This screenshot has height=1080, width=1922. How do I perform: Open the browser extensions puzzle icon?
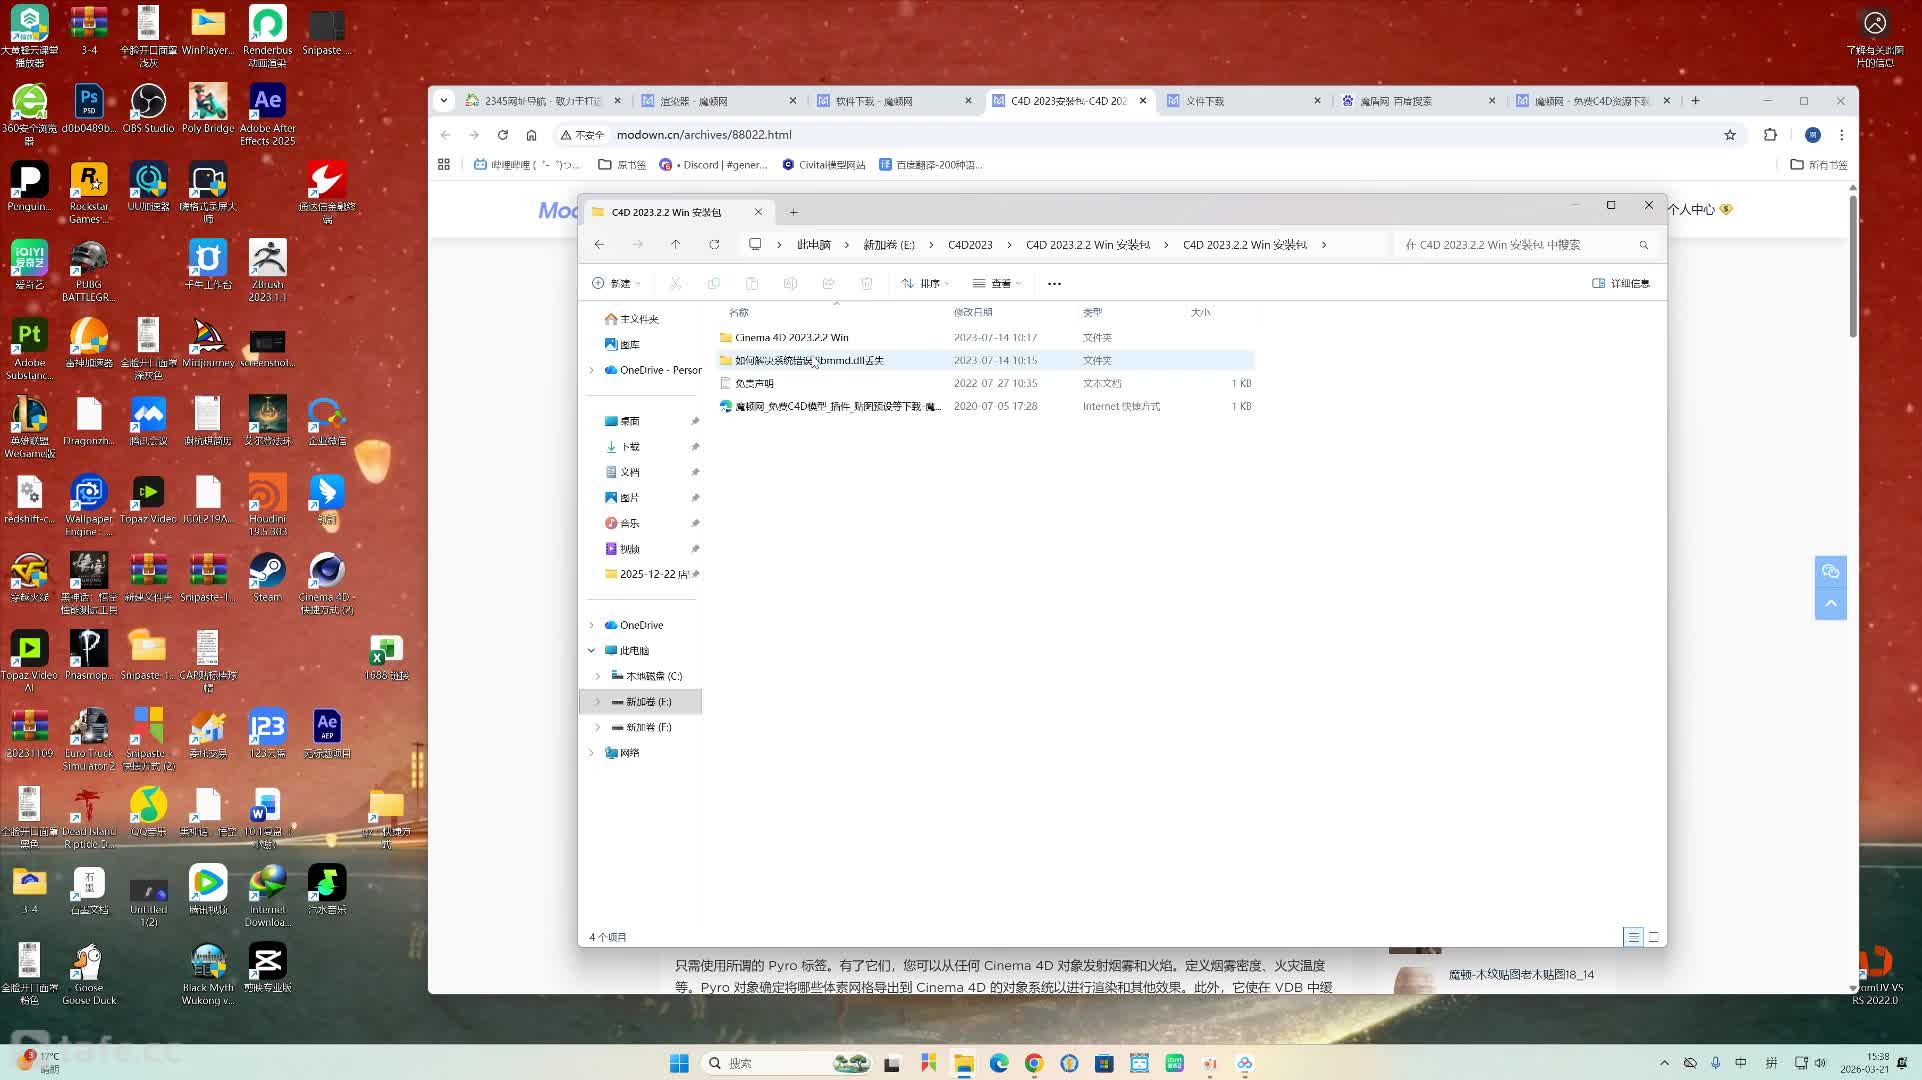[1770, 135]
